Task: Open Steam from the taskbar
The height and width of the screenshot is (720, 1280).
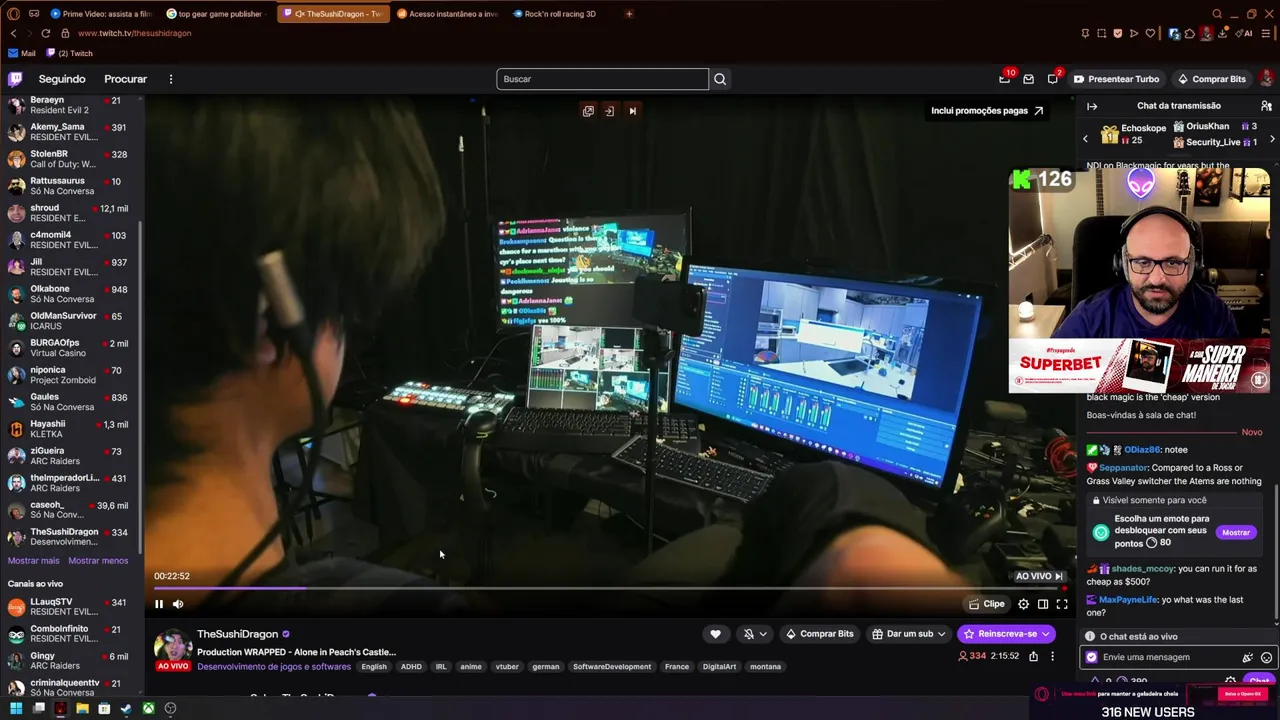Action: (126, 709)
